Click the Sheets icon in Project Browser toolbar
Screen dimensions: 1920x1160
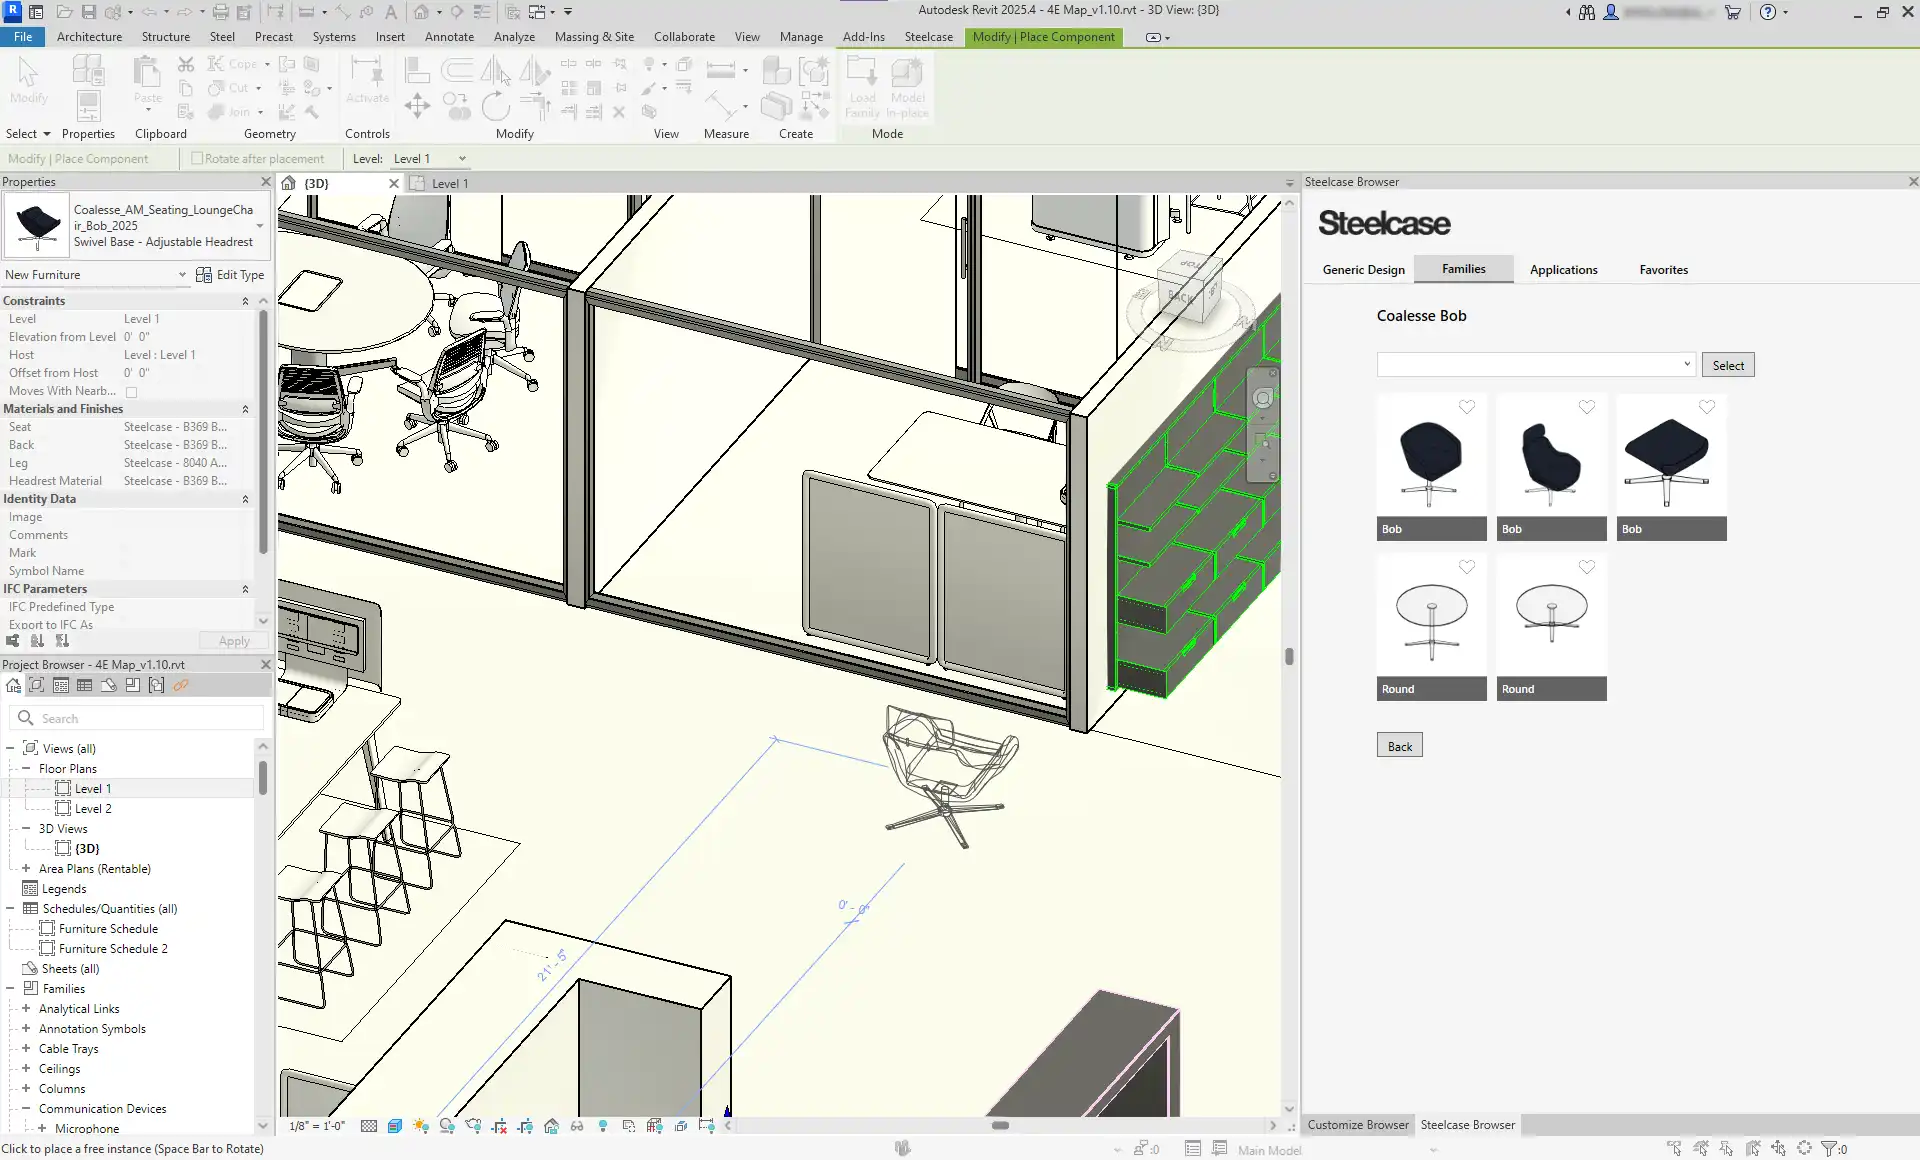(x=109, y=686)
